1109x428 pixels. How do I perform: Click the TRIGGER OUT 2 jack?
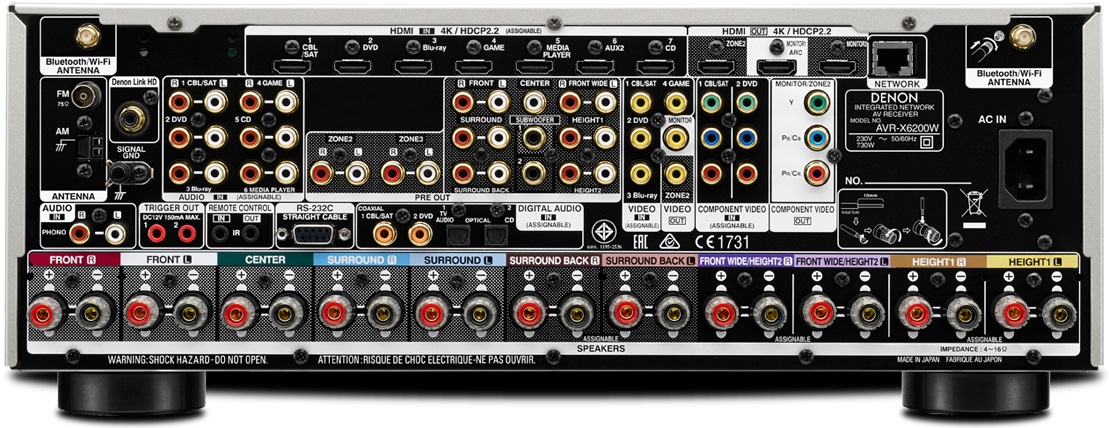tap(187, 233)
